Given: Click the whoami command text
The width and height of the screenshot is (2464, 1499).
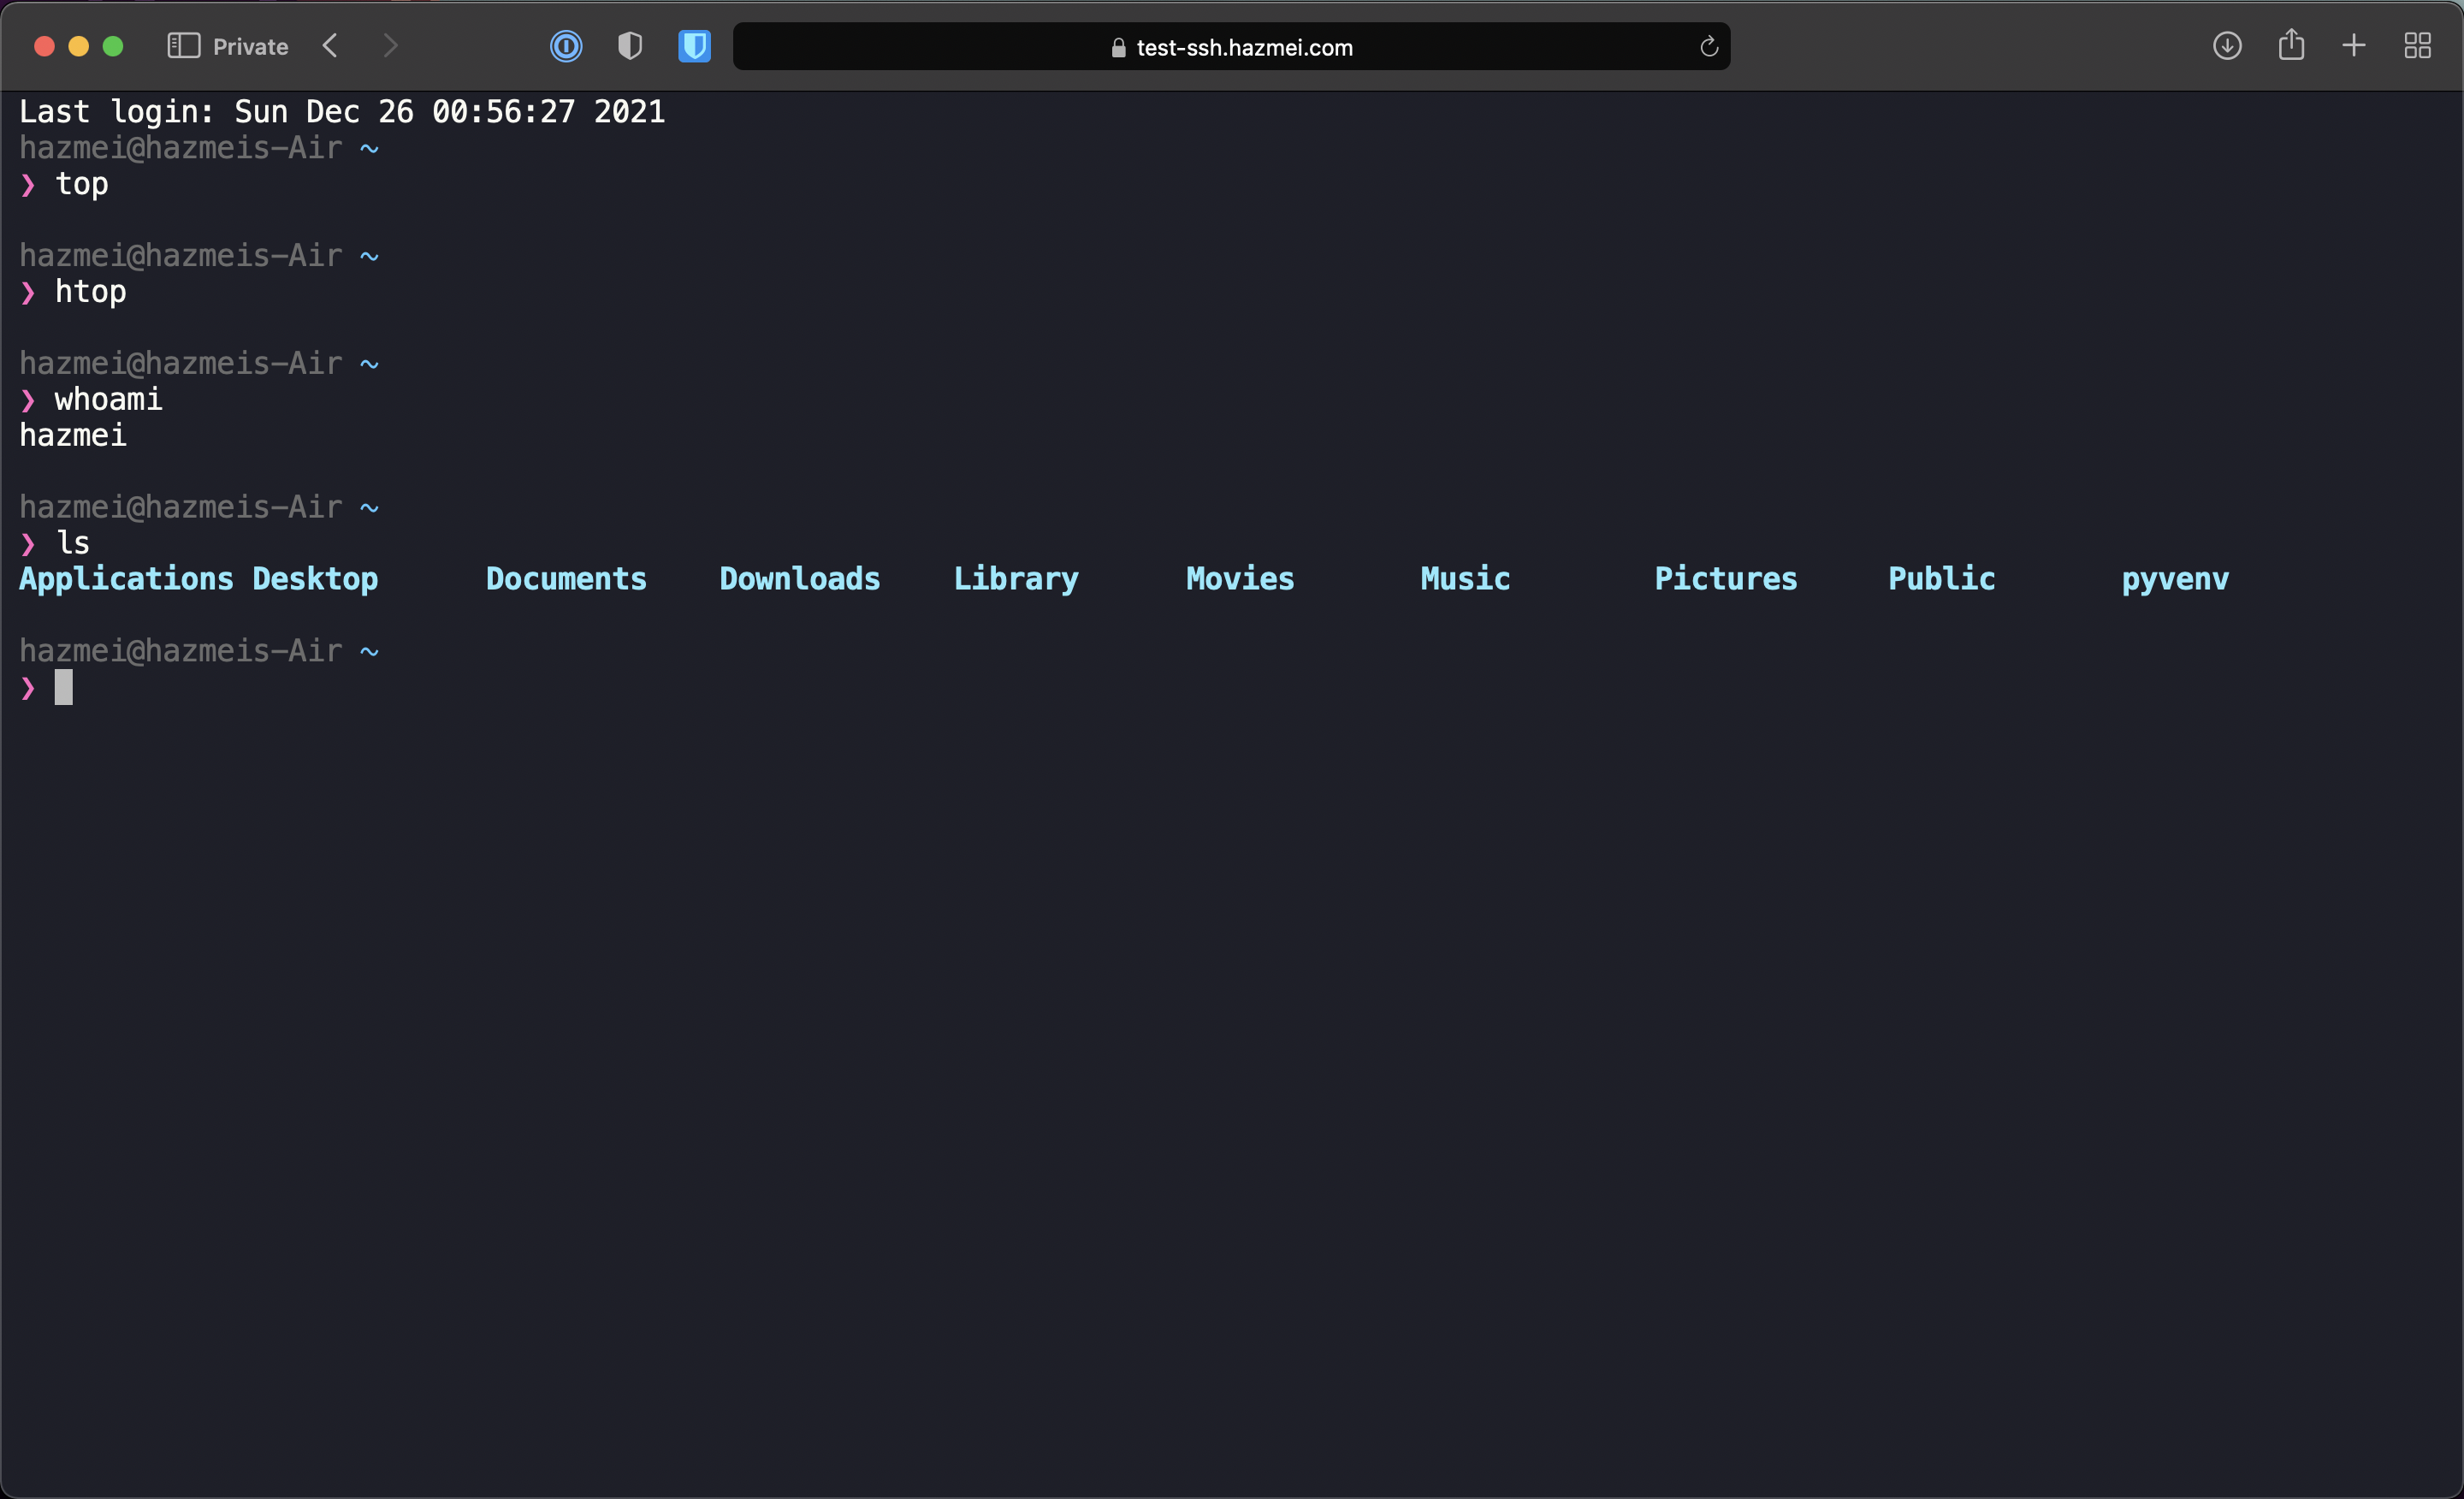Looking at the screenshot, I should tap(108, 399).
